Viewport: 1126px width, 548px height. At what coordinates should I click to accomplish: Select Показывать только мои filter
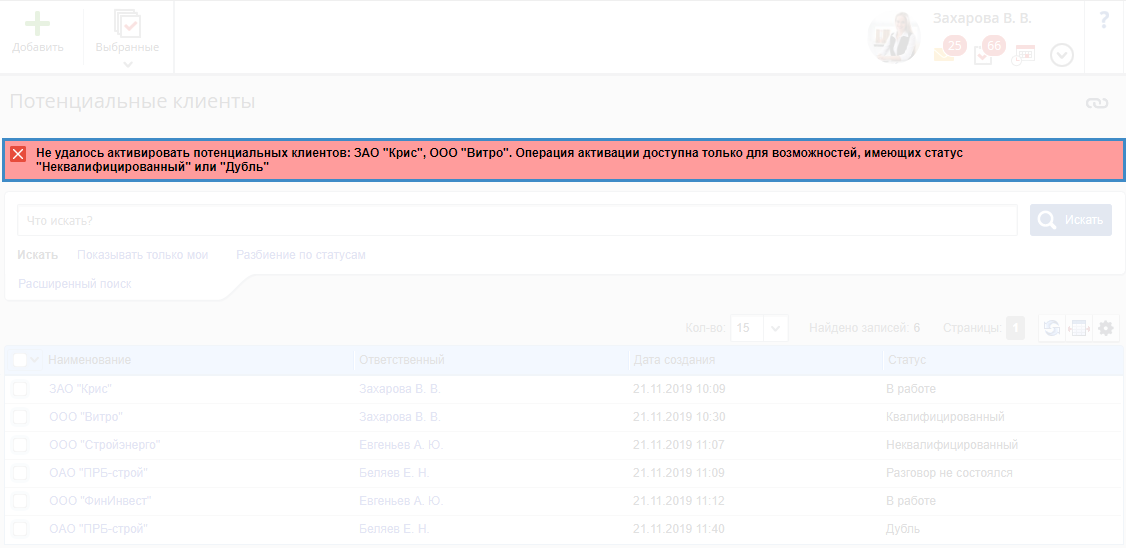[142, 255]
